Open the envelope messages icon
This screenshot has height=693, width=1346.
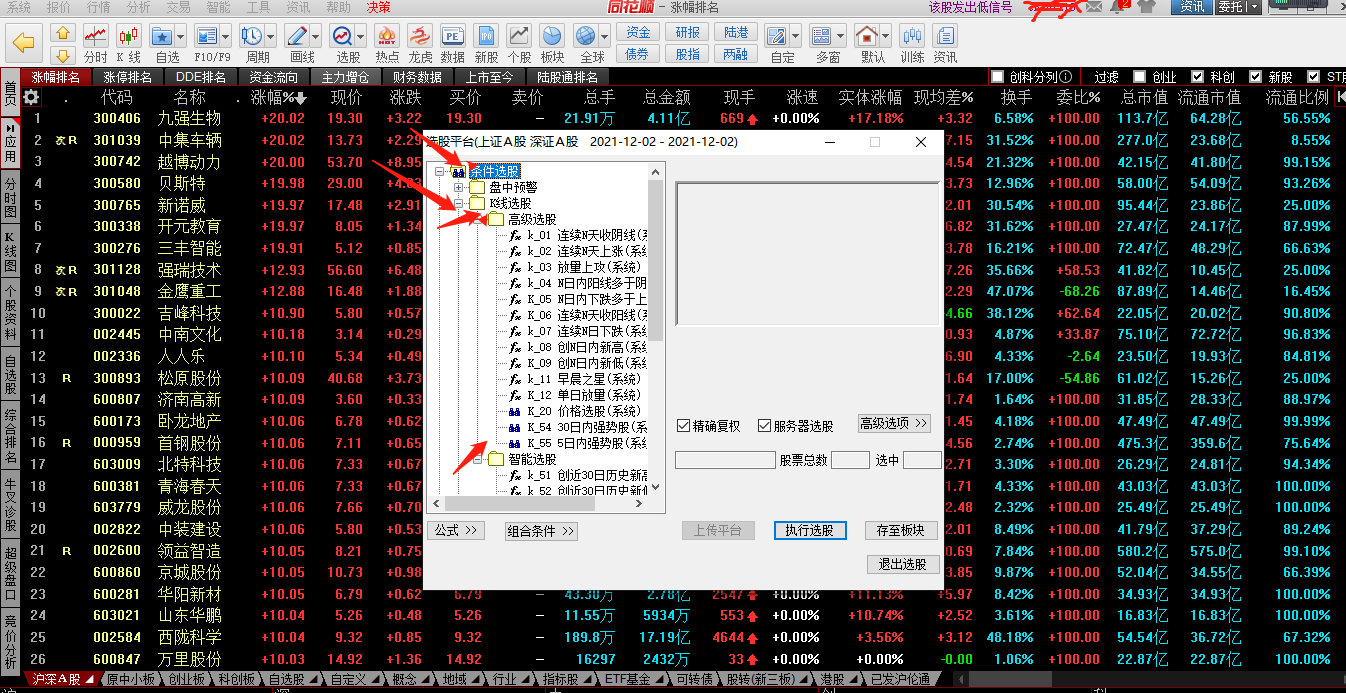[x=1095, y=7]
